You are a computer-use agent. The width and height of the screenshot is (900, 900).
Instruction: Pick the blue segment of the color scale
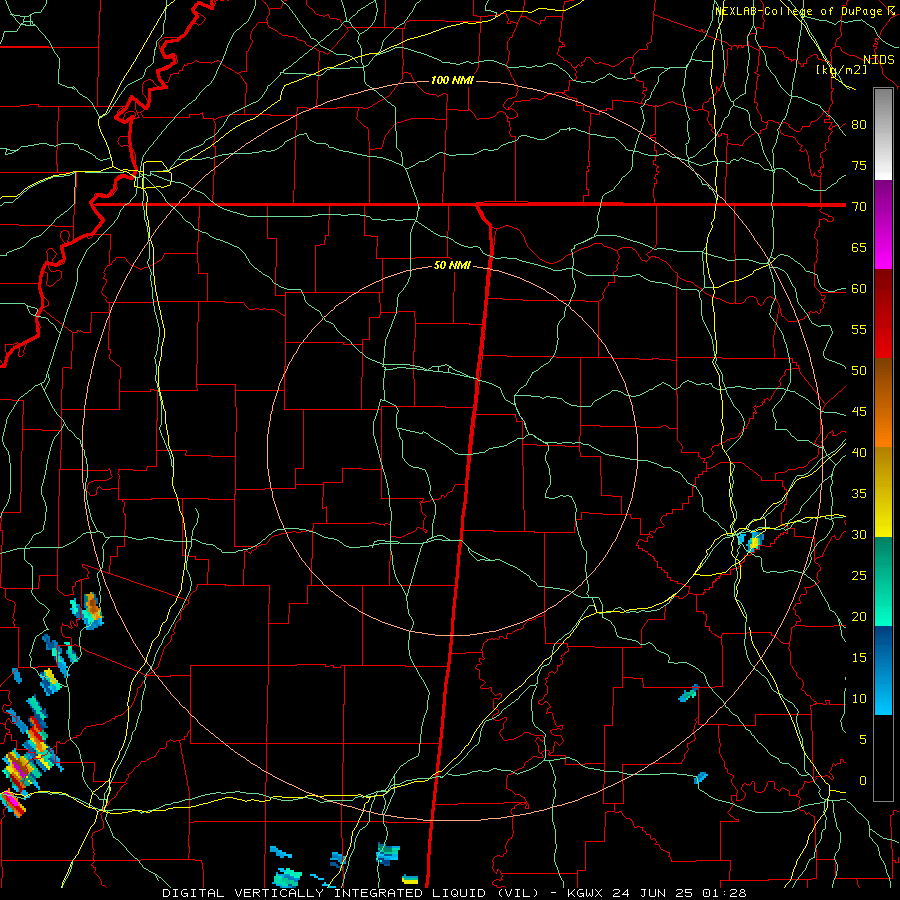(x=883, y=670)
